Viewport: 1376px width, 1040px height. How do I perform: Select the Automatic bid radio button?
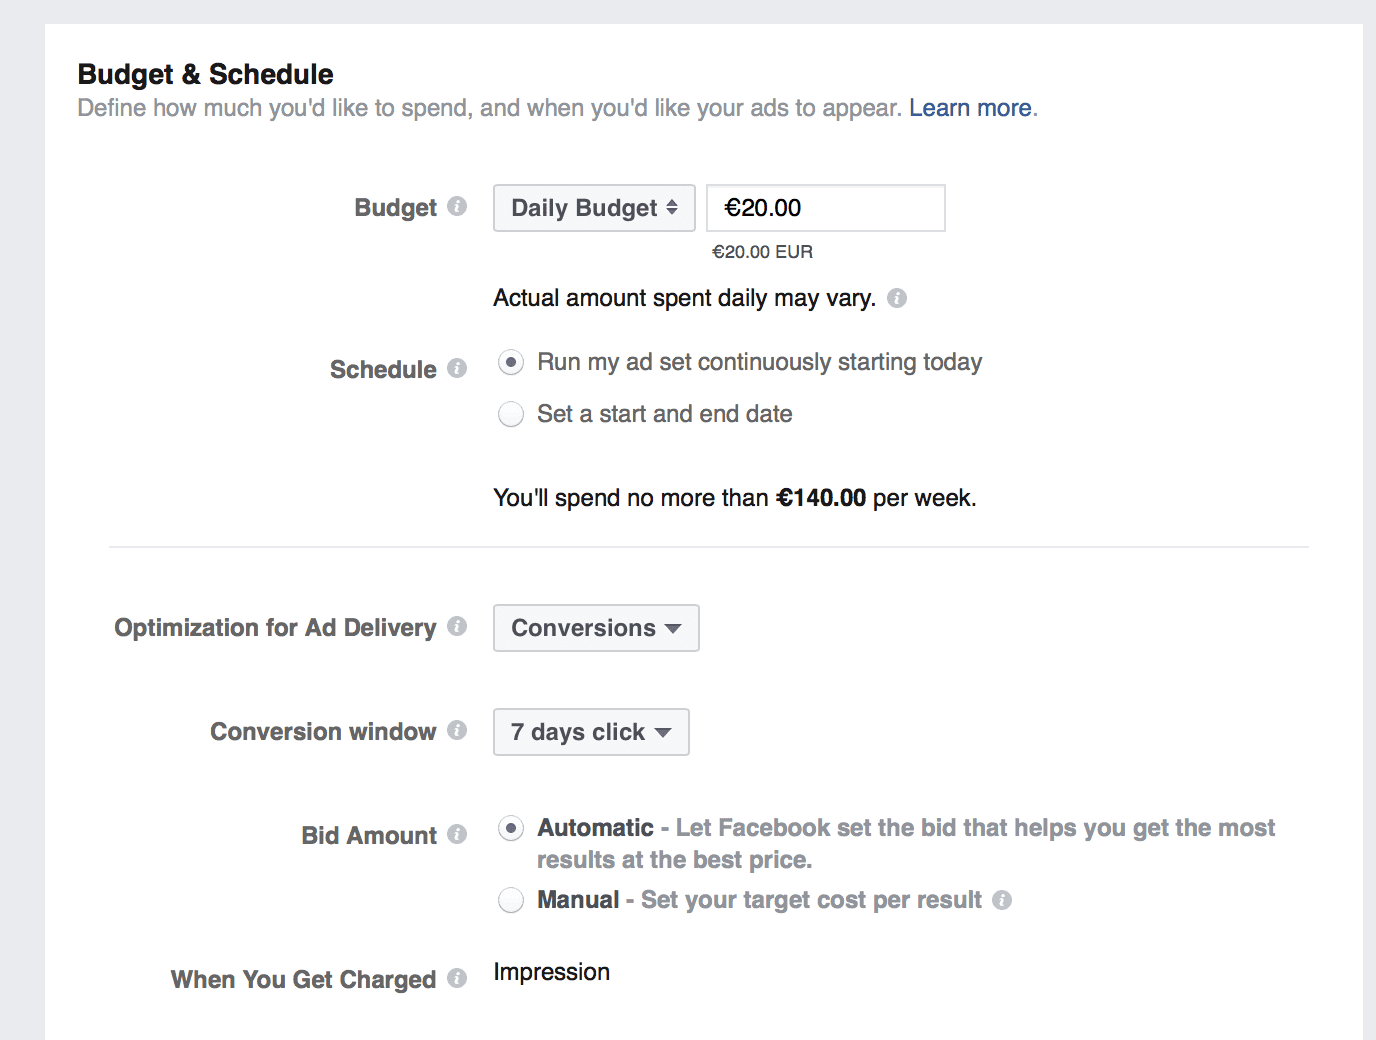point(511,828)
